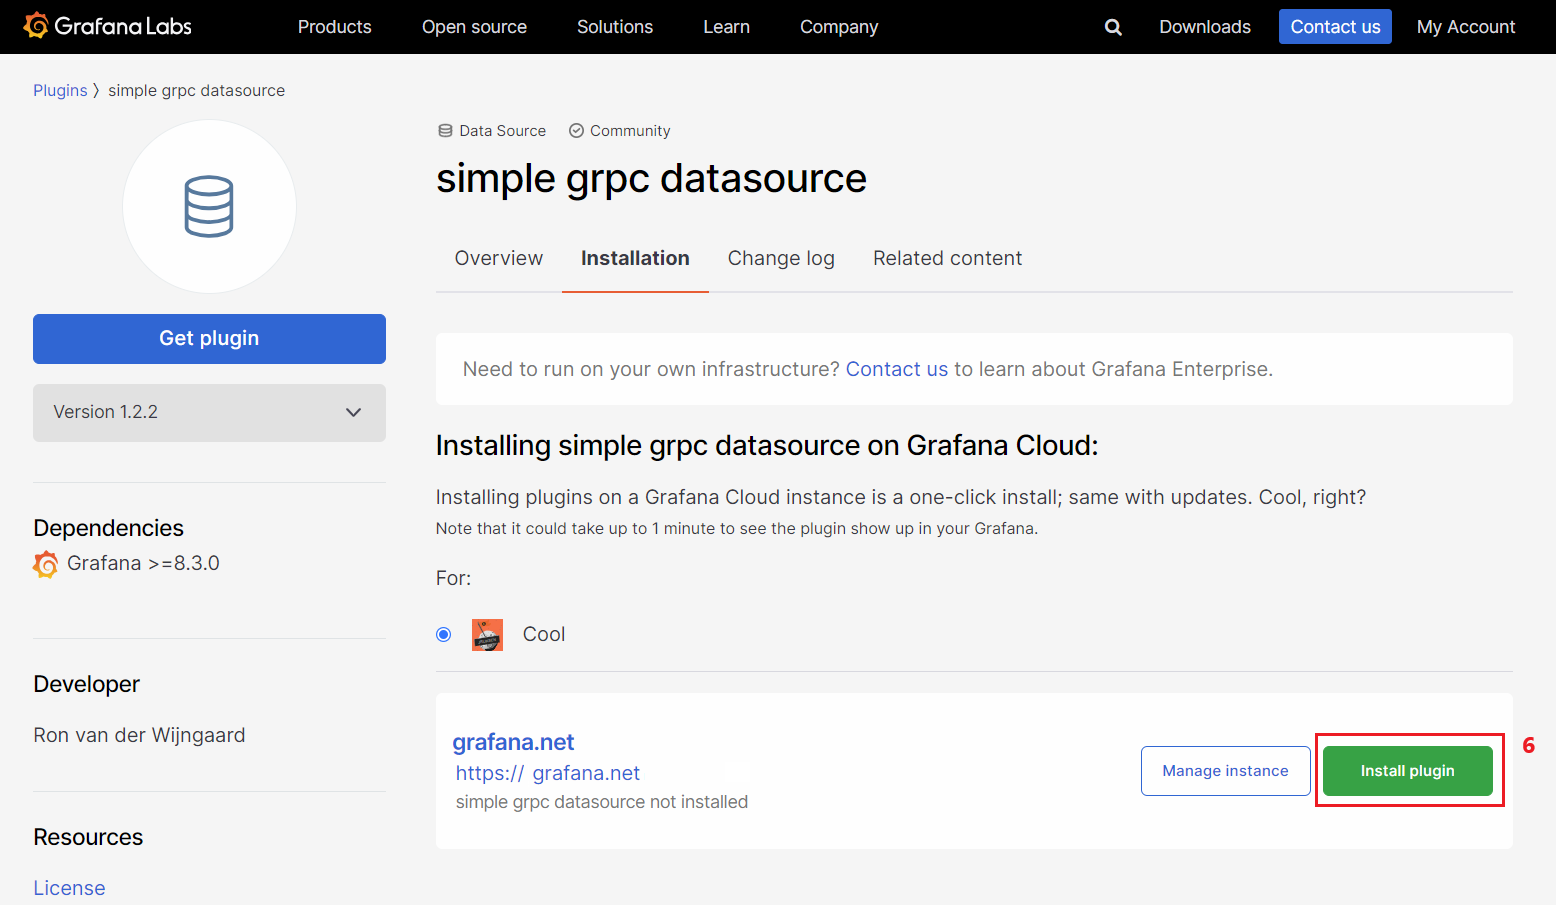Click the Community signature label
The image size is (1556, 905).
(630, 131)
